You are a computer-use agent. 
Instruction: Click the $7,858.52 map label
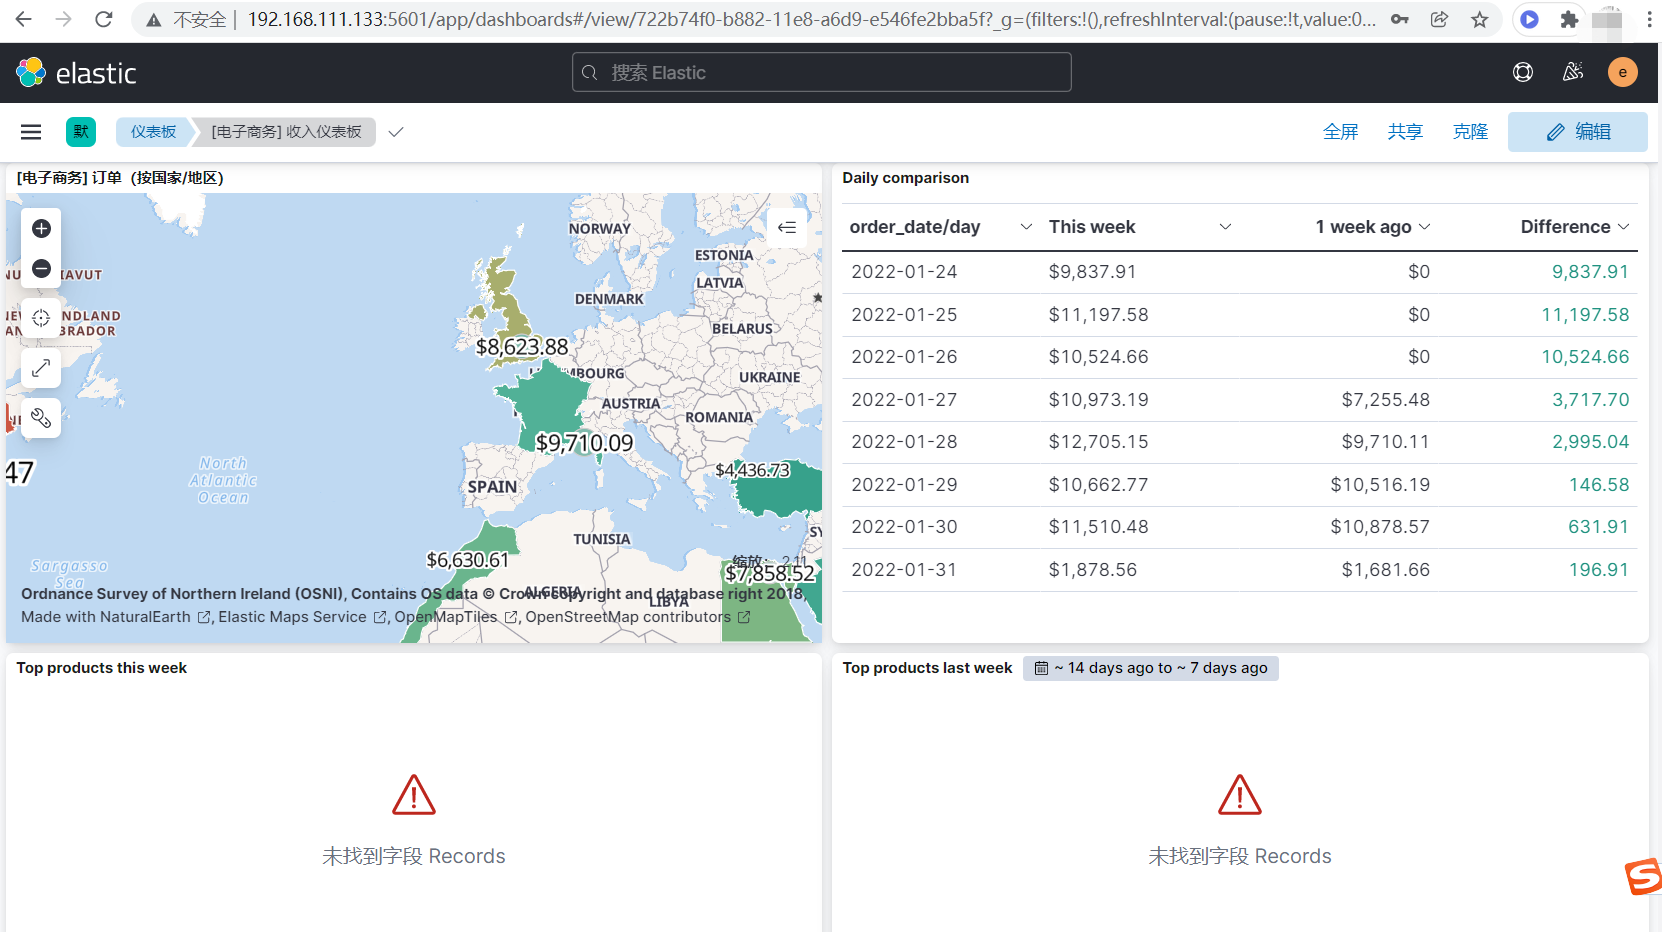(770, 573)
